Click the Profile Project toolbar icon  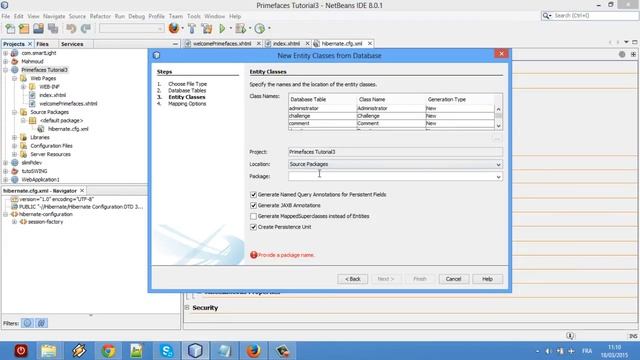tap(260, 29)
